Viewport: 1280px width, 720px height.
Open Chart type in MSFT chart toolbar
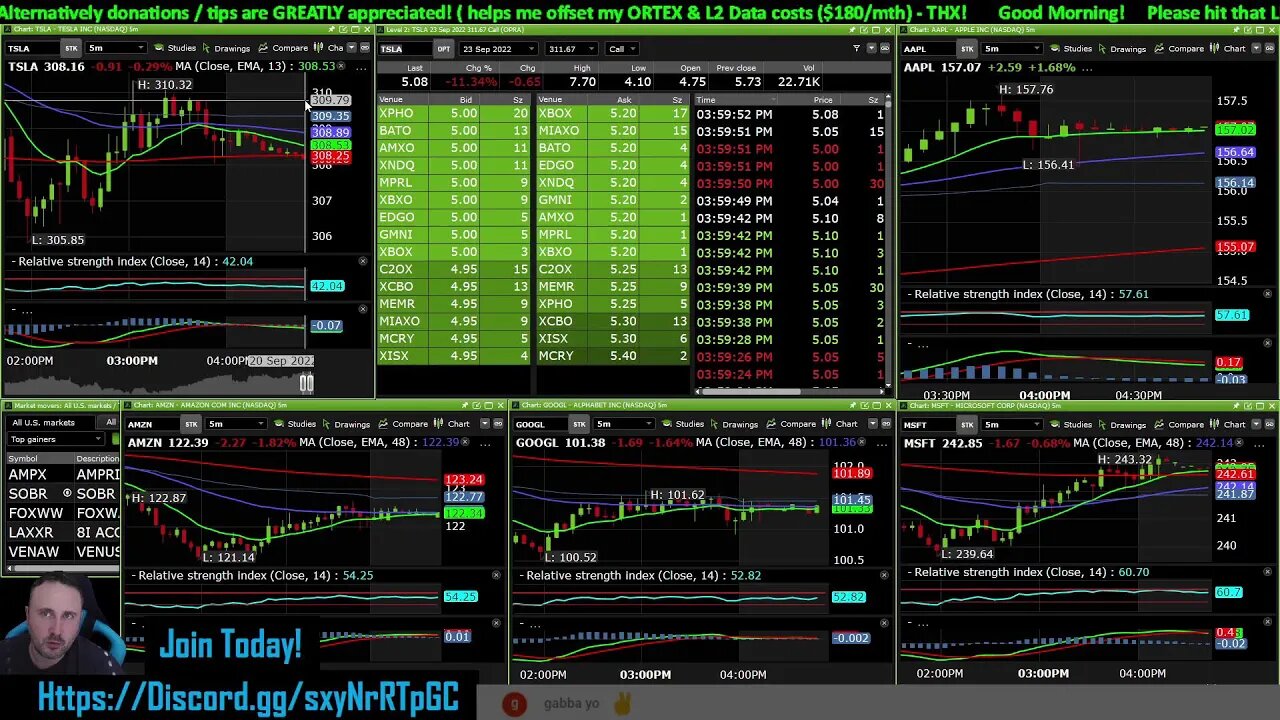[x=1228, y=424]
